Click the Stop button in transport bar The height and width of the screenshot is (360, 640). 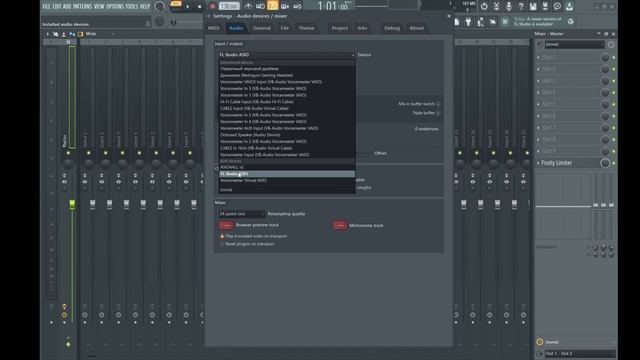(200, 6)
